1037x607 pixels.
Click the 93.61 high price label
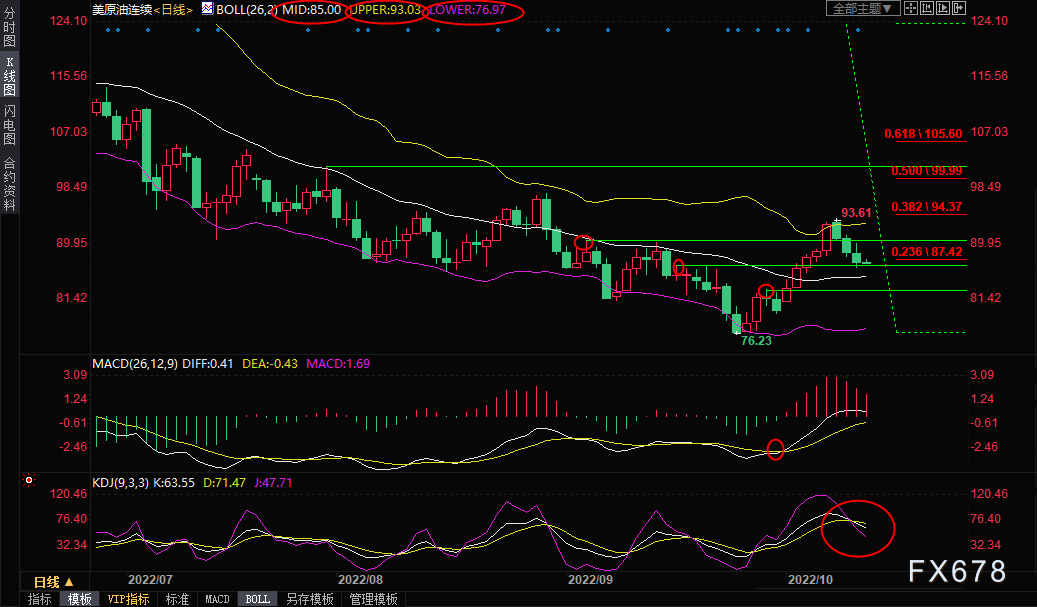[856, 212]
